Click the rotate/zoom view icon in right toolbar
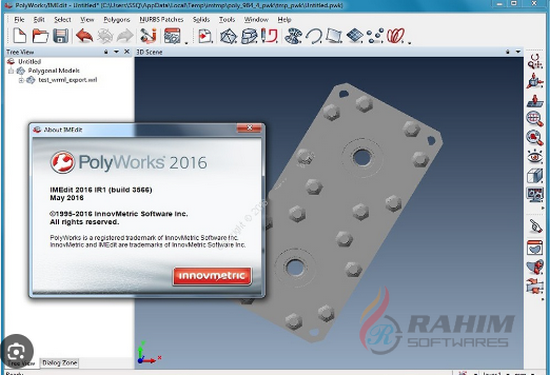The width and height of the screenshot is (550, 375). pos(535,62)
